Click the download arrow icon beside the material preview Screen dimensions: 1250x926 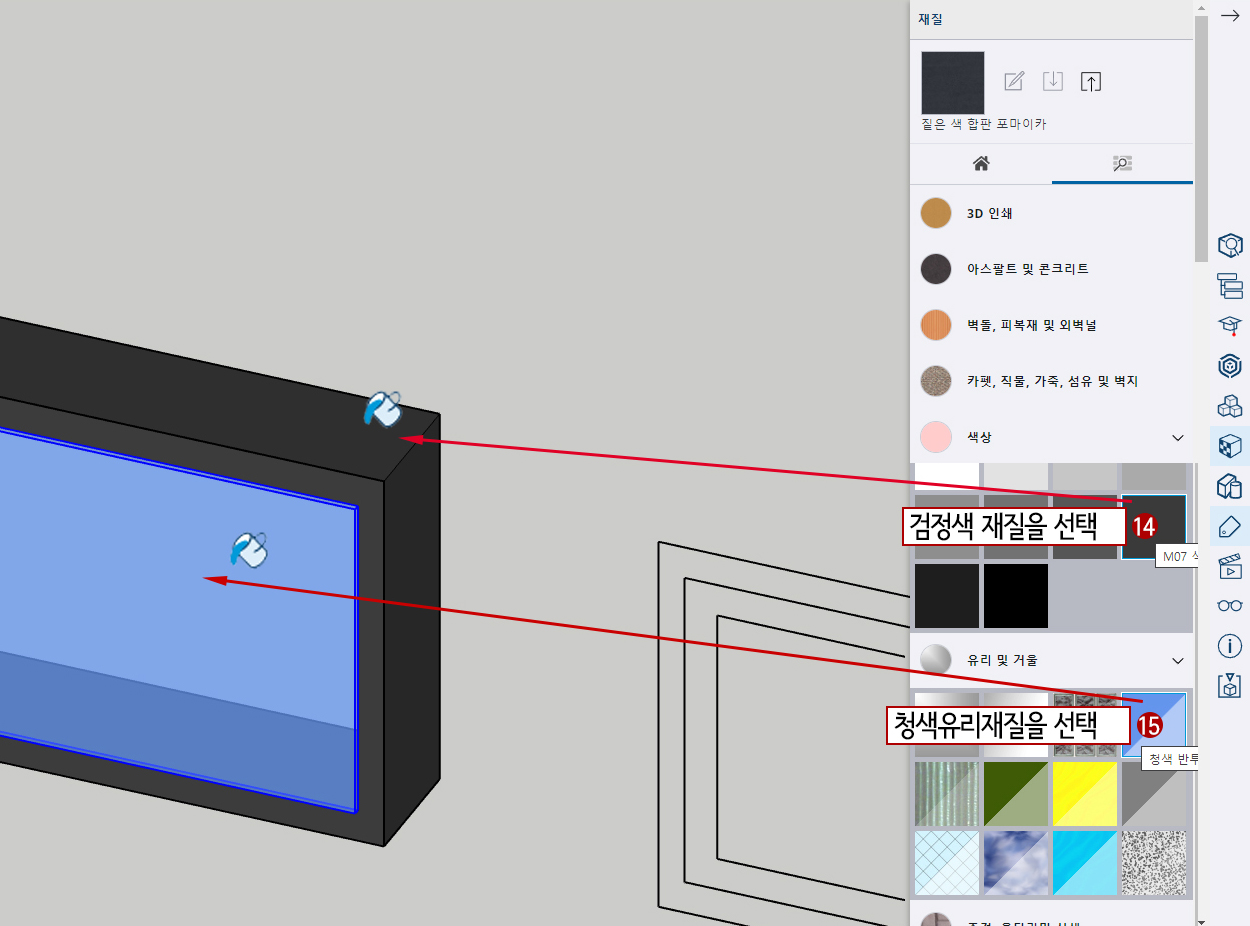click(1052, 82)
